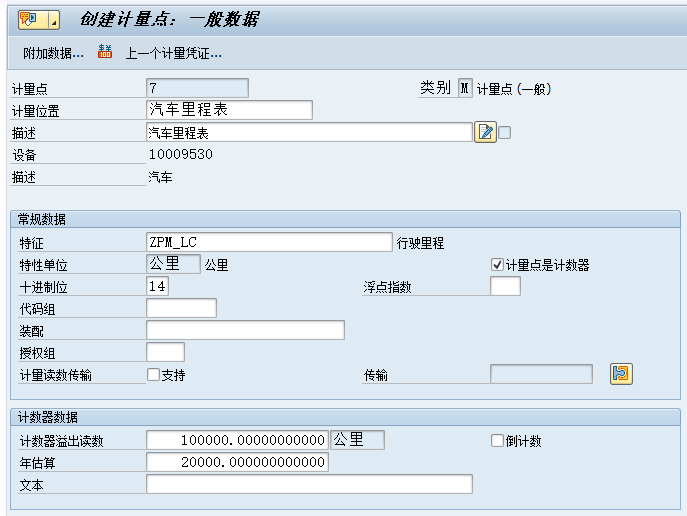Click the 传输 transfer field
This screenshot has width=687, height=516.
tap(542, 374)
